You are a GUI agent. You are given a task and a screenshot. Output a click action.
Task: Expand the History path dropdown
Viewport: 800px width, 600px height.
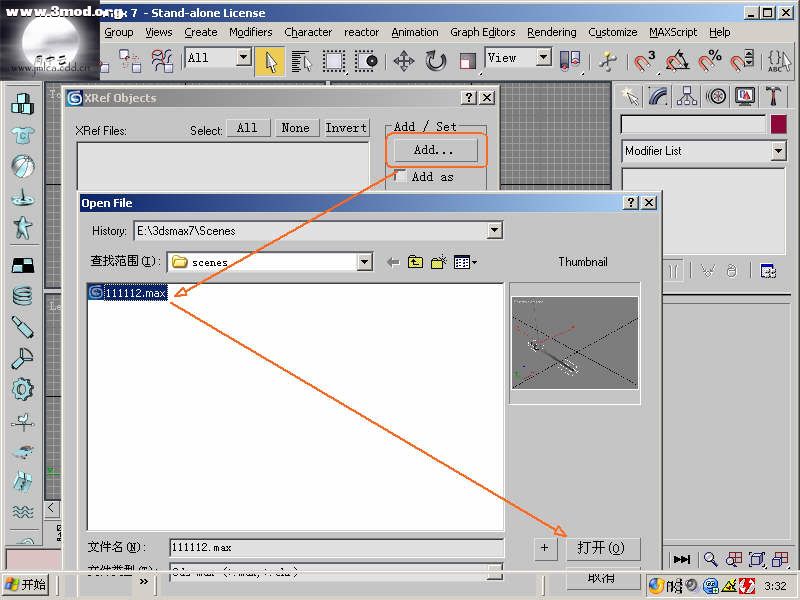[494, 231]
